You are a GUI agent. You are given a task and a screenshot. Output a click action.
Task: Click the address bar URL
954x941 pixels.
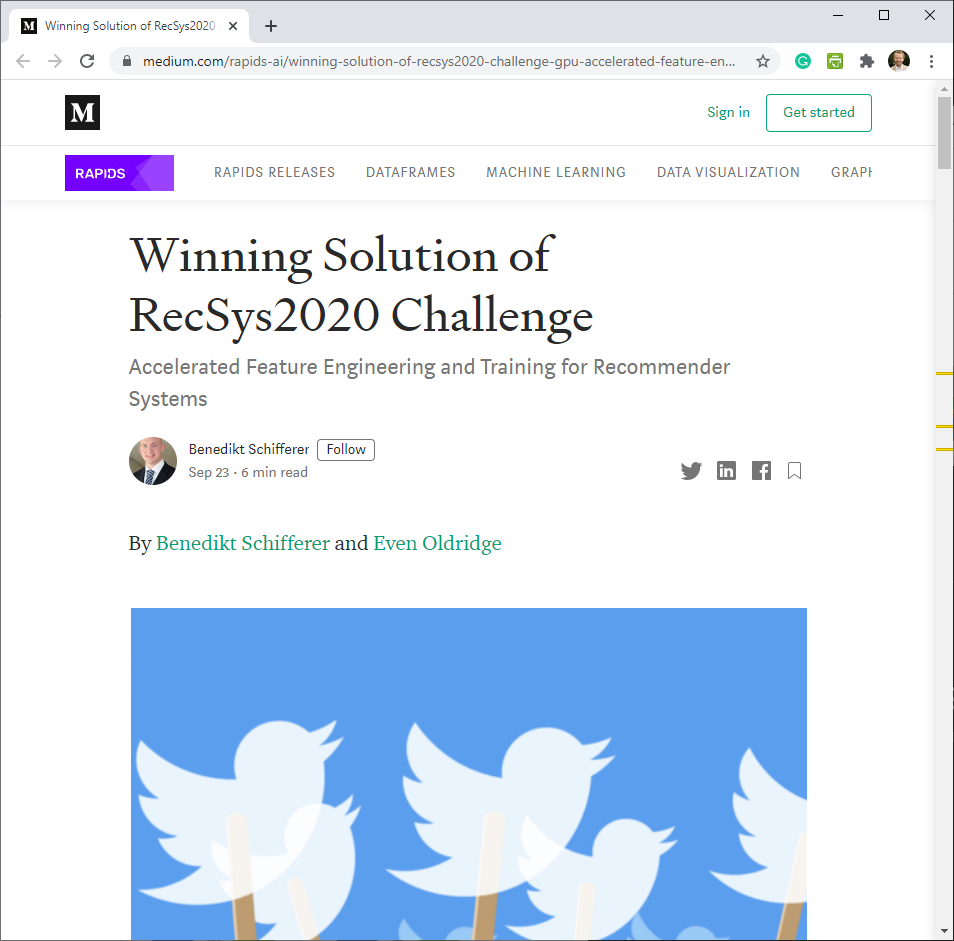click(x=439, y=61)
